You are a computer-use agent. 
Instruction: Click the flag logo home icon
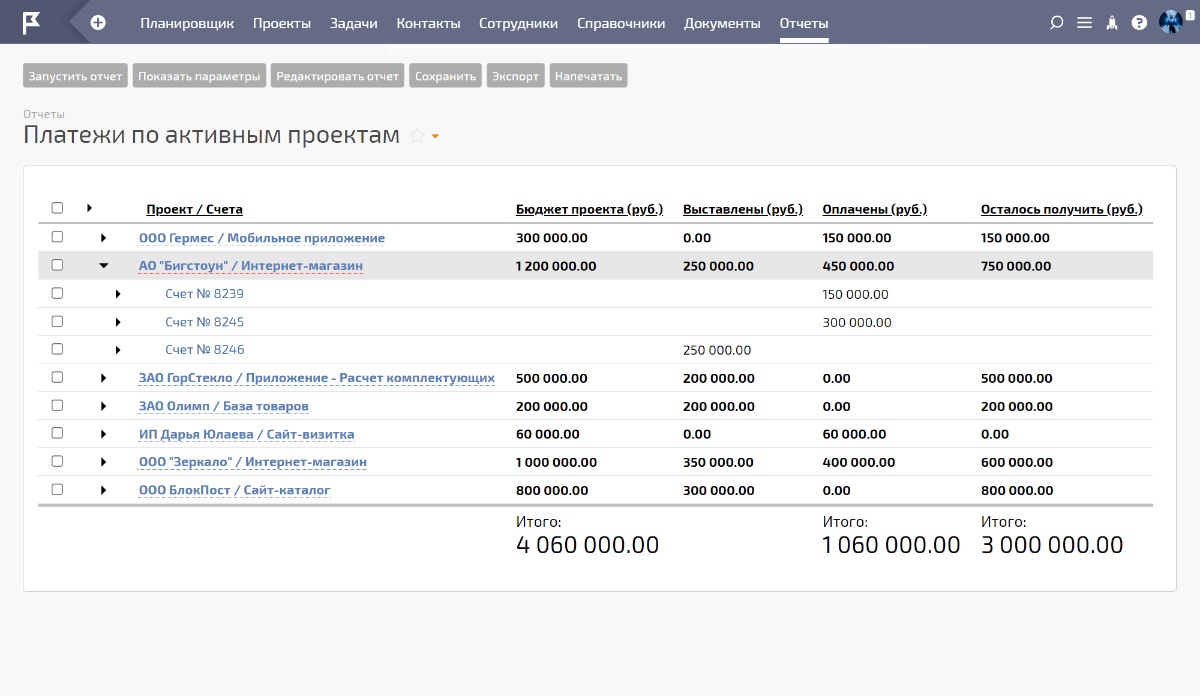click(32, 22)
